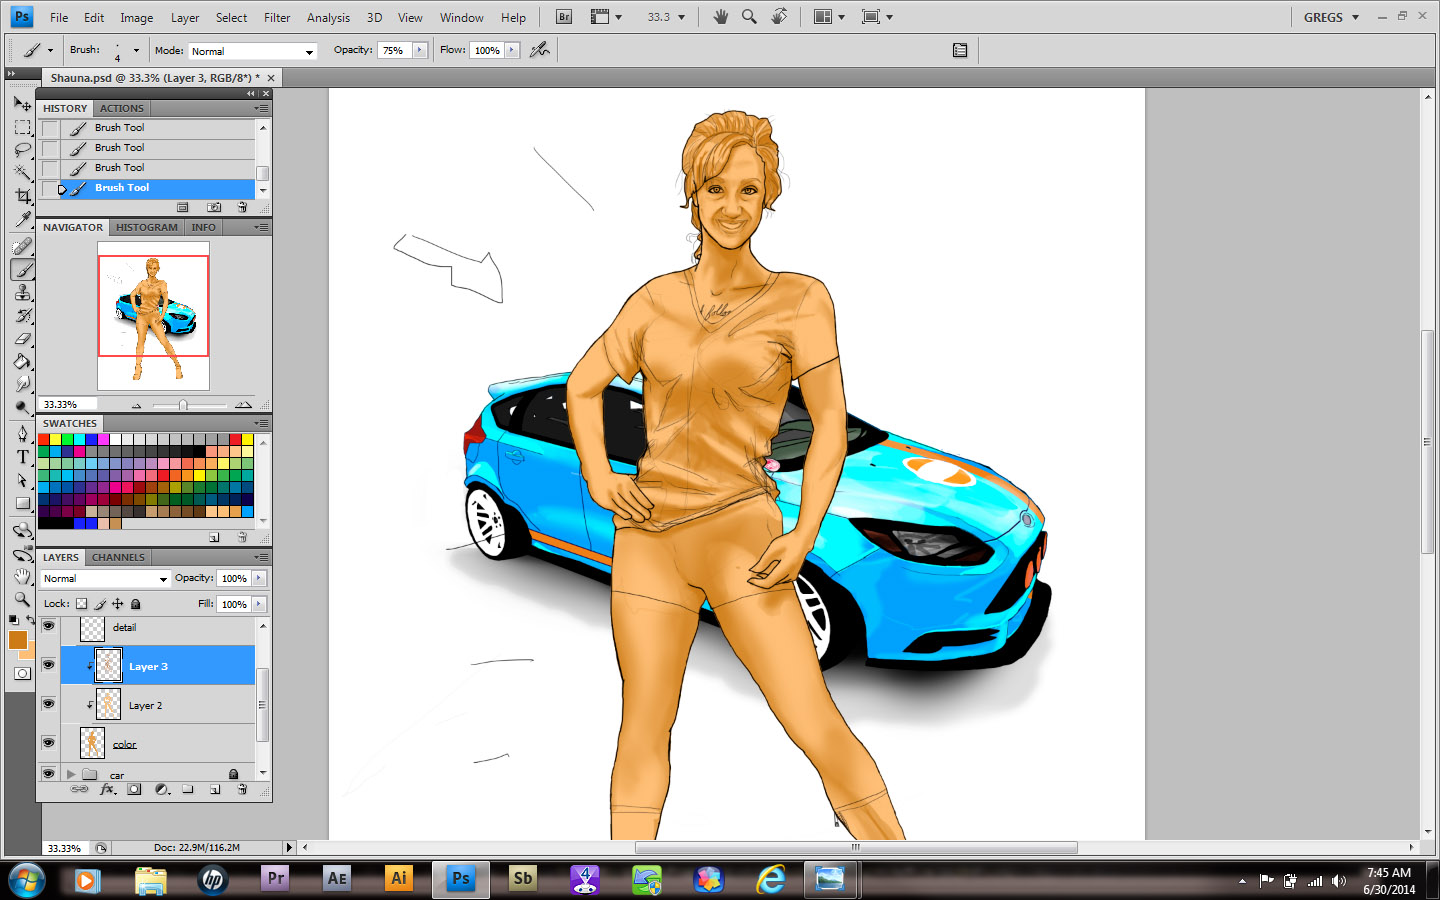Pick the Eyedropper tool
The width and height of the screenshot is (1440, 900).
22,220
